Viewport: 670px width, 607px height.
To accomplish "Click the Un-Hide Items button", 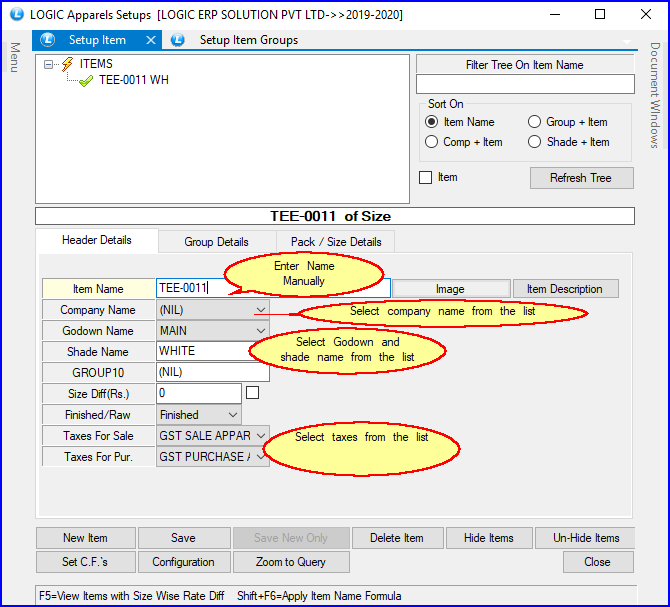I will [585, 538].
